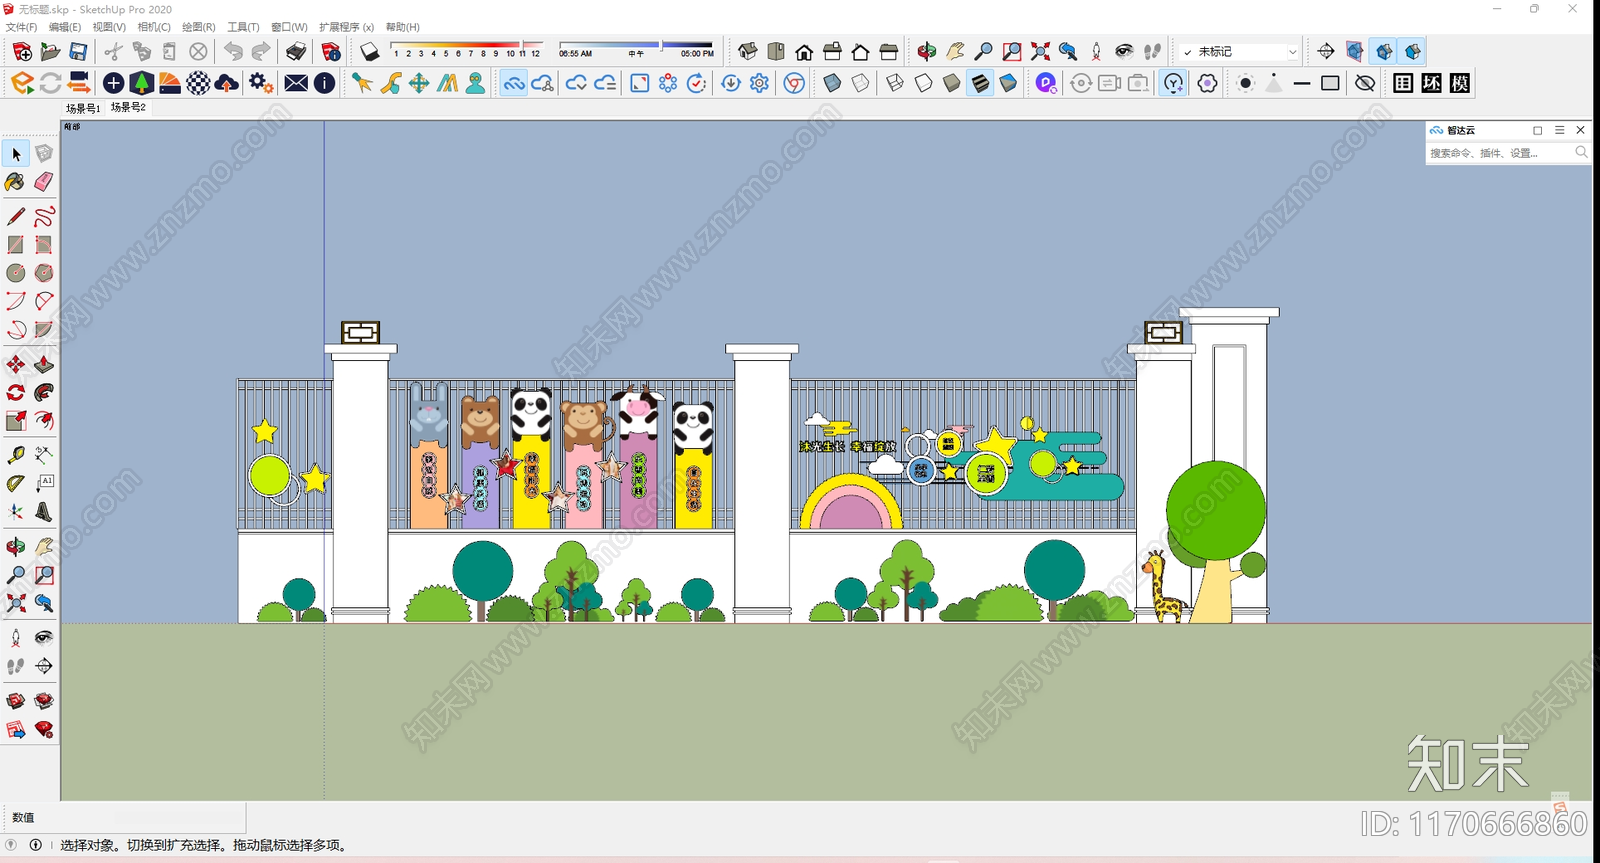Screen dimensions: 1600x863
Task: Switch to Iso view house icon
Action: [x=747, y=51]
